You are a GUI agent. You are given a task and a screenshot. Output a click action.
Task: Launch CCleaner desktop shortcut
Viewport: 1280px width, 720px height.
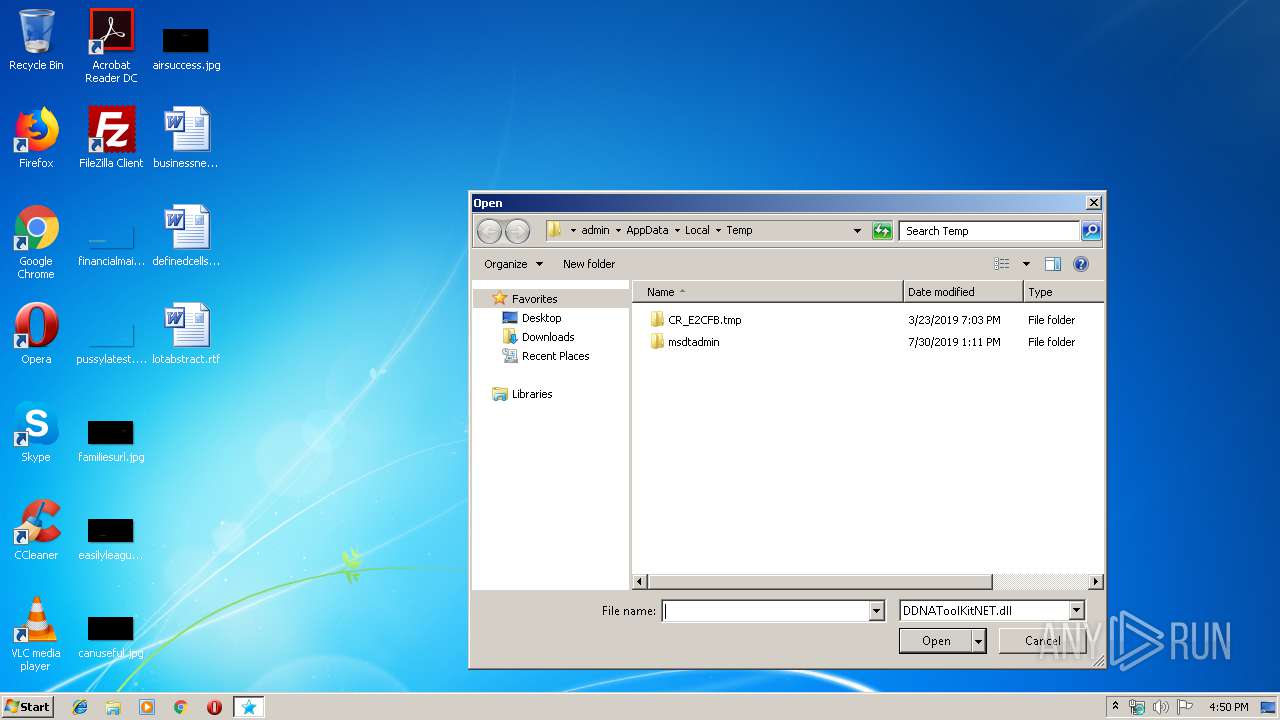pos(36,530)
